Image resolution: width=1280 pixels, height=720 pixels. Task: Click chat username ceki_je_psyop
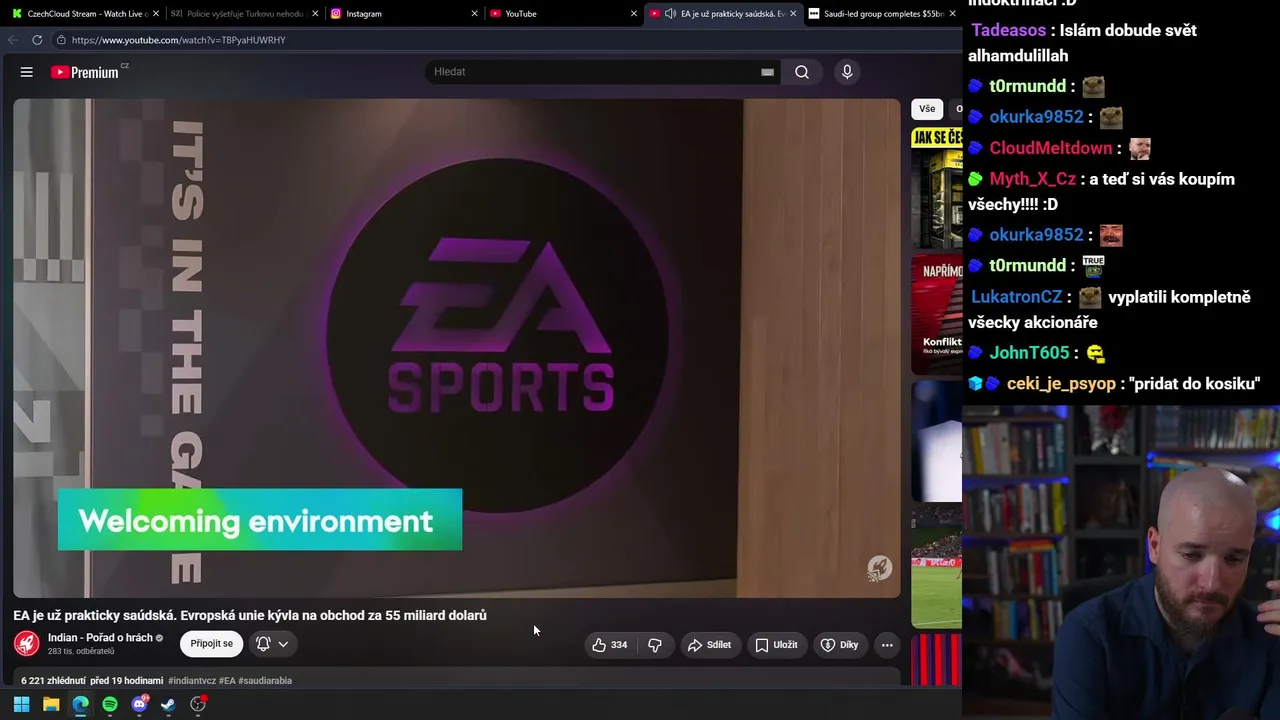coord(1061,384)
